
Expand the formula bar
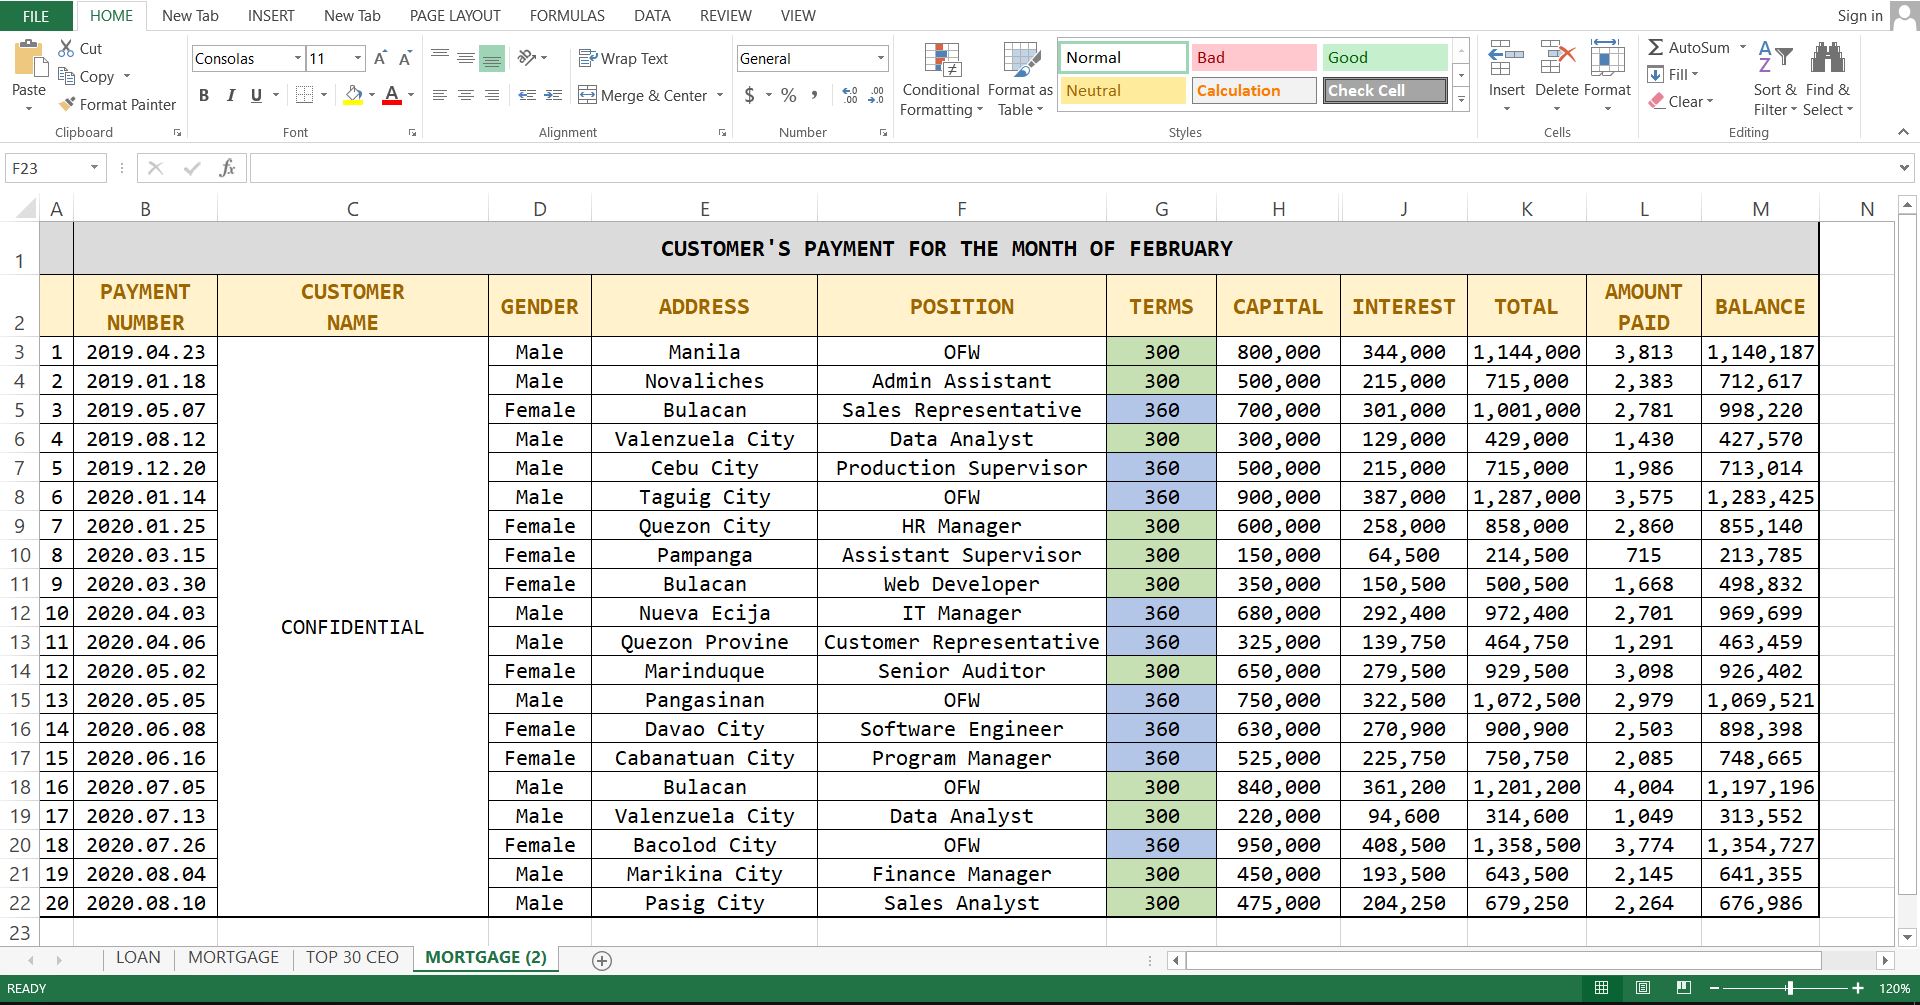point(1904,168)
